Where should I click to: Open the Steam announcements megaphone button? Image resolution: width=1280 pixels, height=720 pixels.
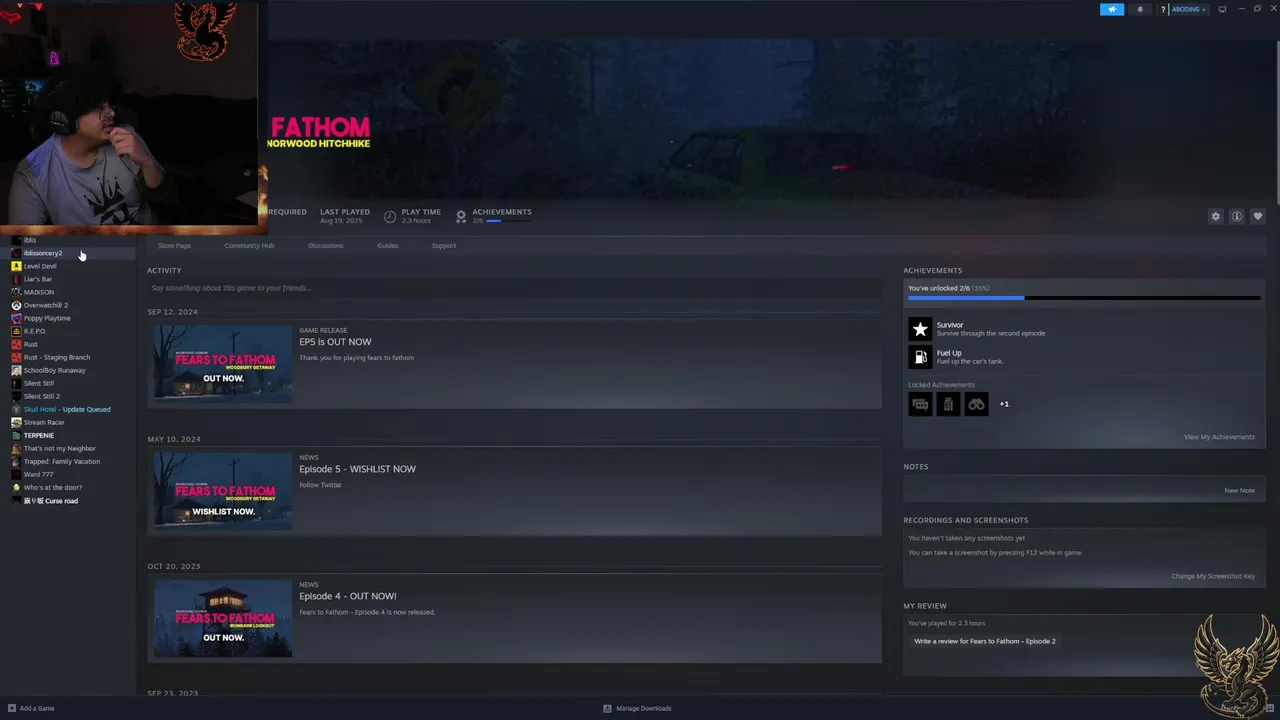1112,9
